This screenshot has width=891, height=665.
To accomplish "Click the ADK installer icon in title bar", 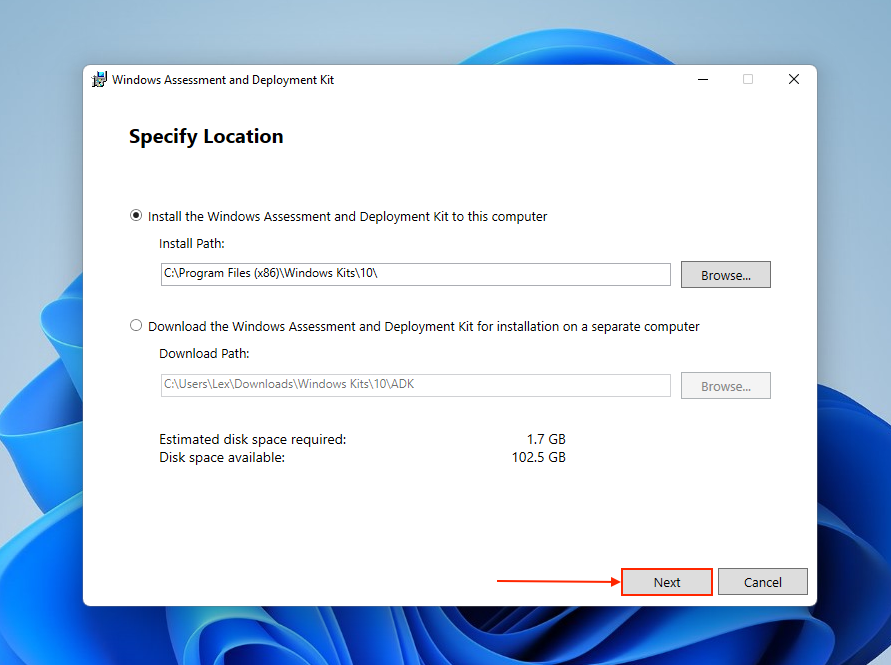I will pyautogui.click(x=99, y=79).
